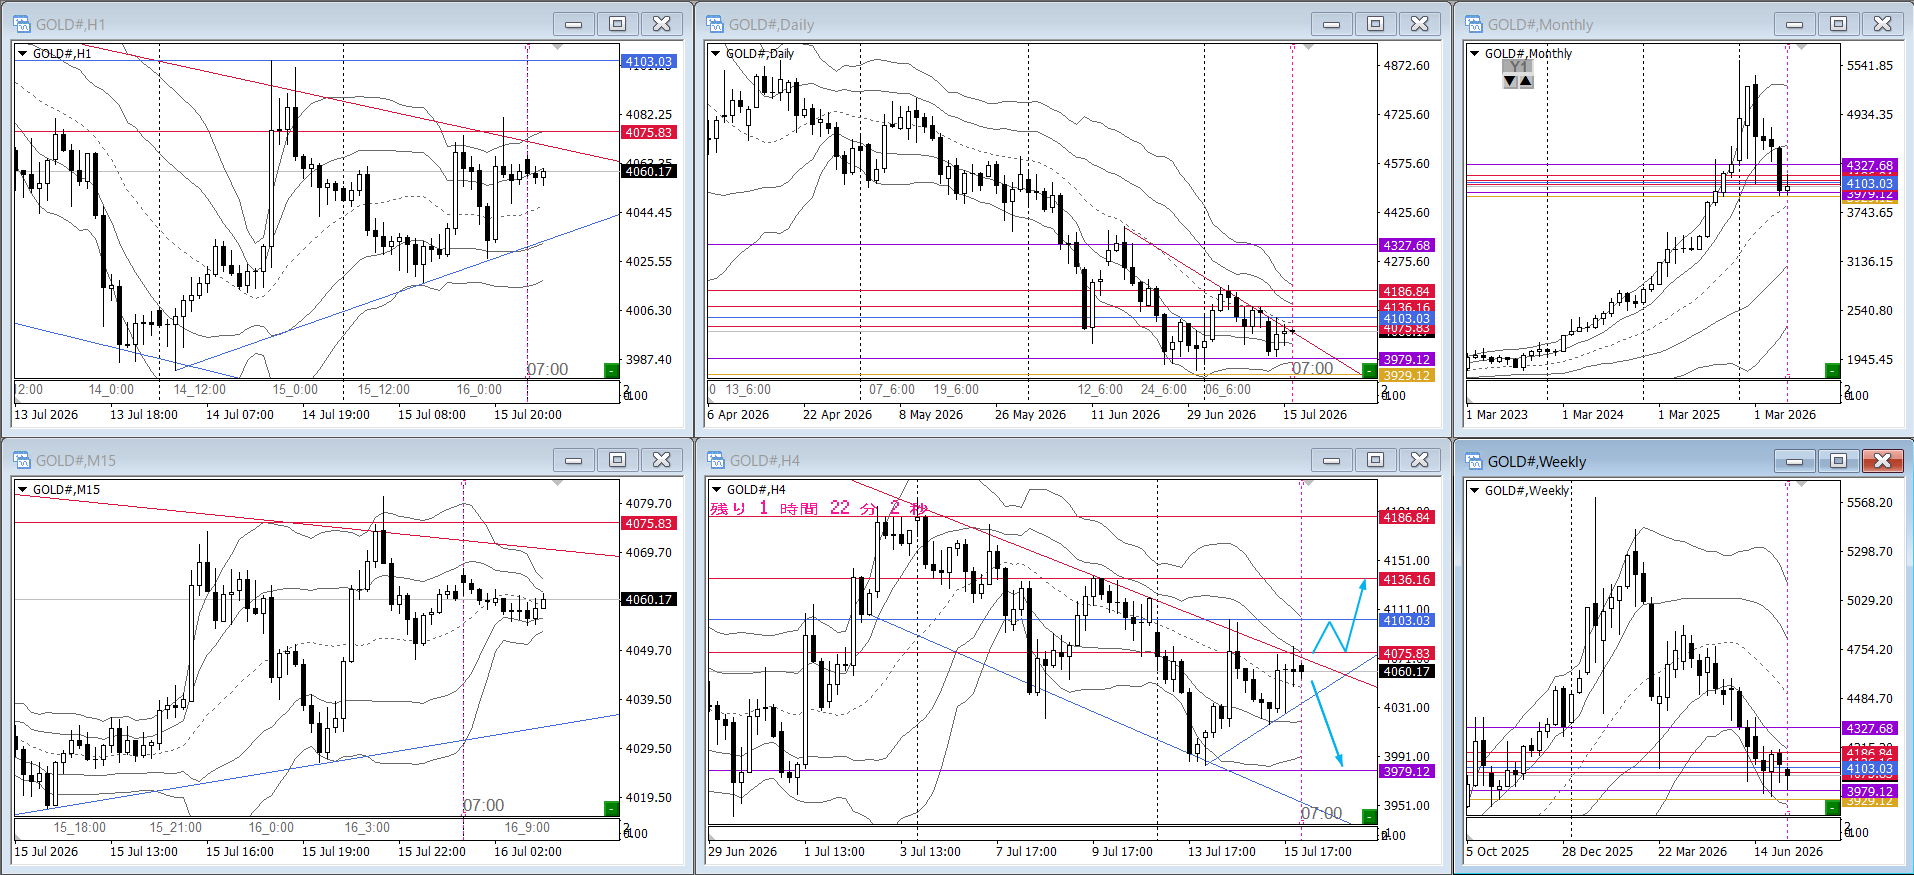Click the up arrow button under Y1 on Monthly chart
This screenshot has height=875, width=1914.
click(x=1526, y=81)
